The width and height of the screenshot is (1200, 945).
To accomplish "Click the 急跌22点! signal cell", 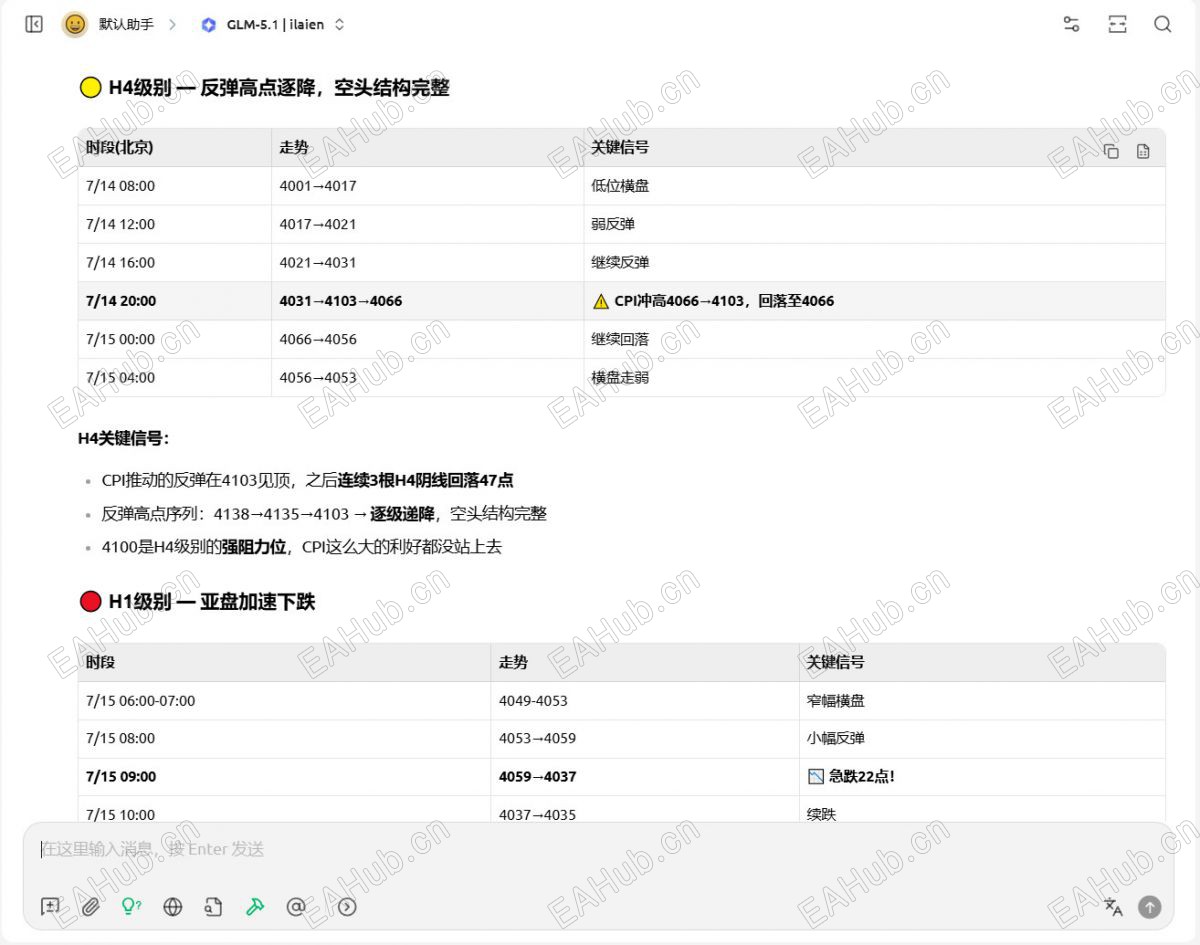I will click(982, 777).
